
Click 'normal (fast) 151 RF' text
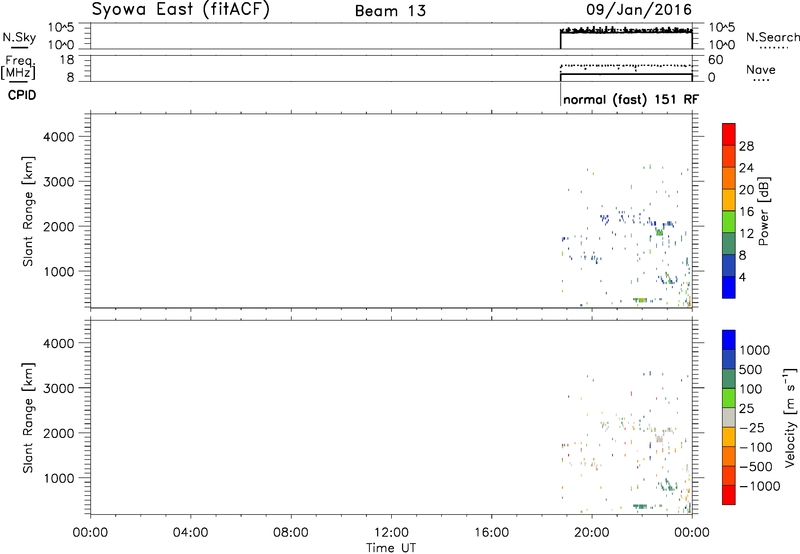coord(631,99)
